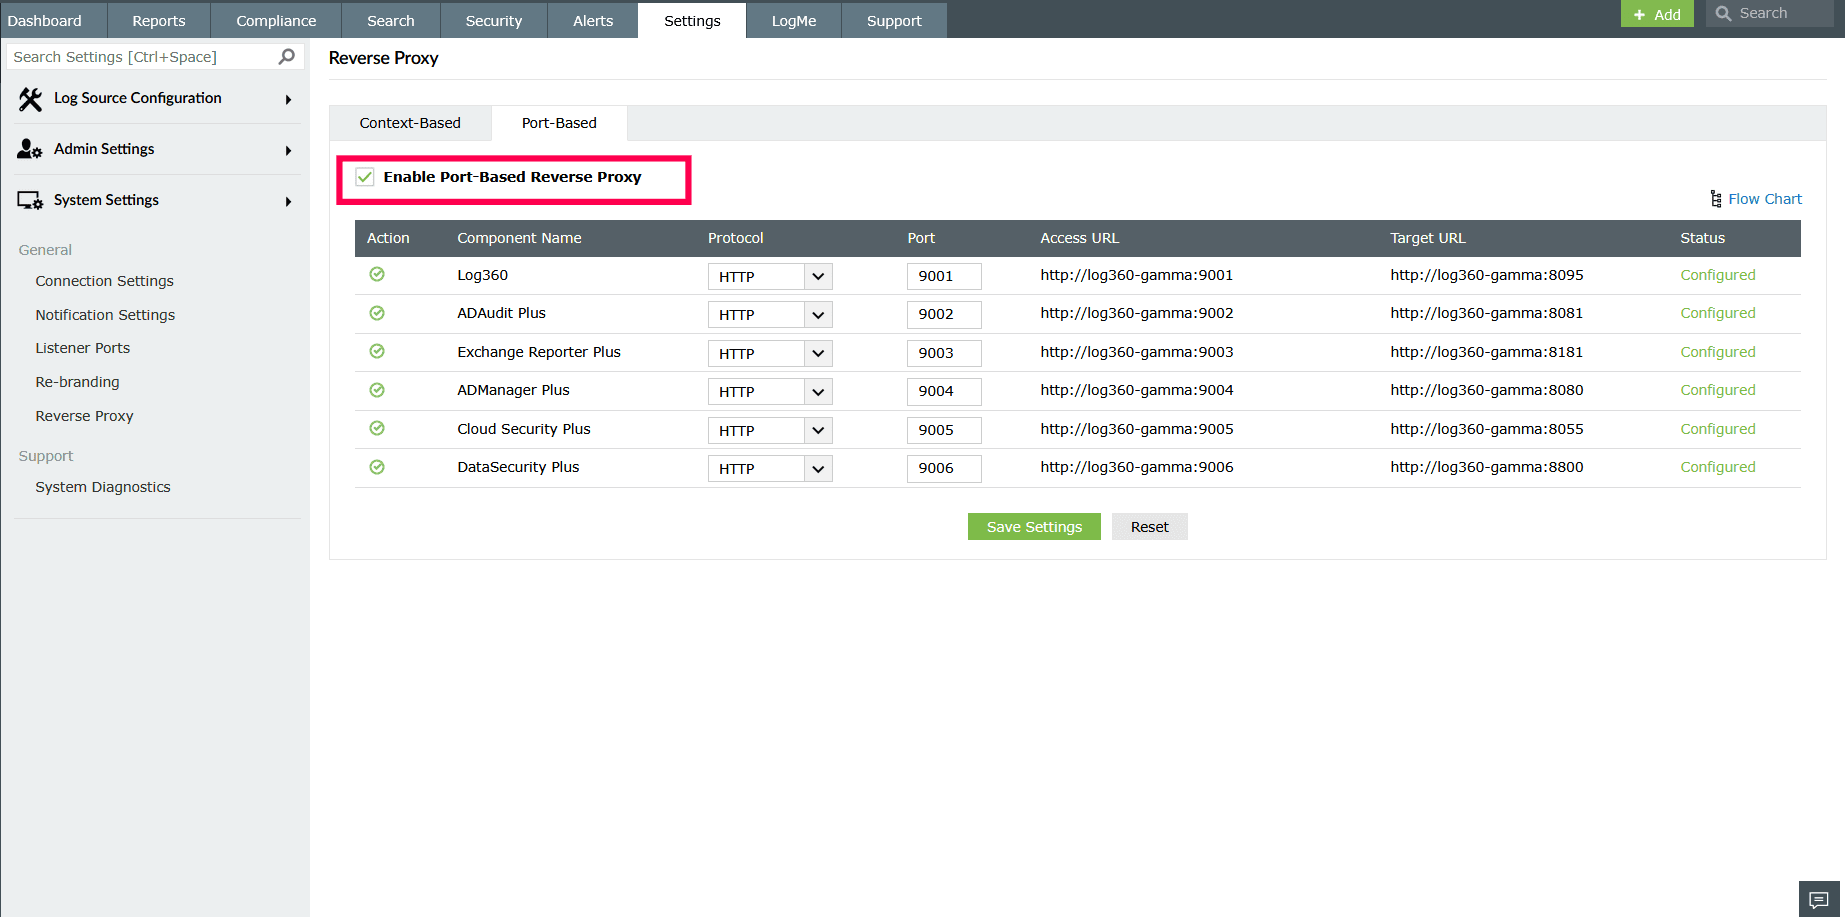Viewport: 1845px width, 917px height.
Task: Click access URL http://log360-gamma:9005
Action: 1137,429
